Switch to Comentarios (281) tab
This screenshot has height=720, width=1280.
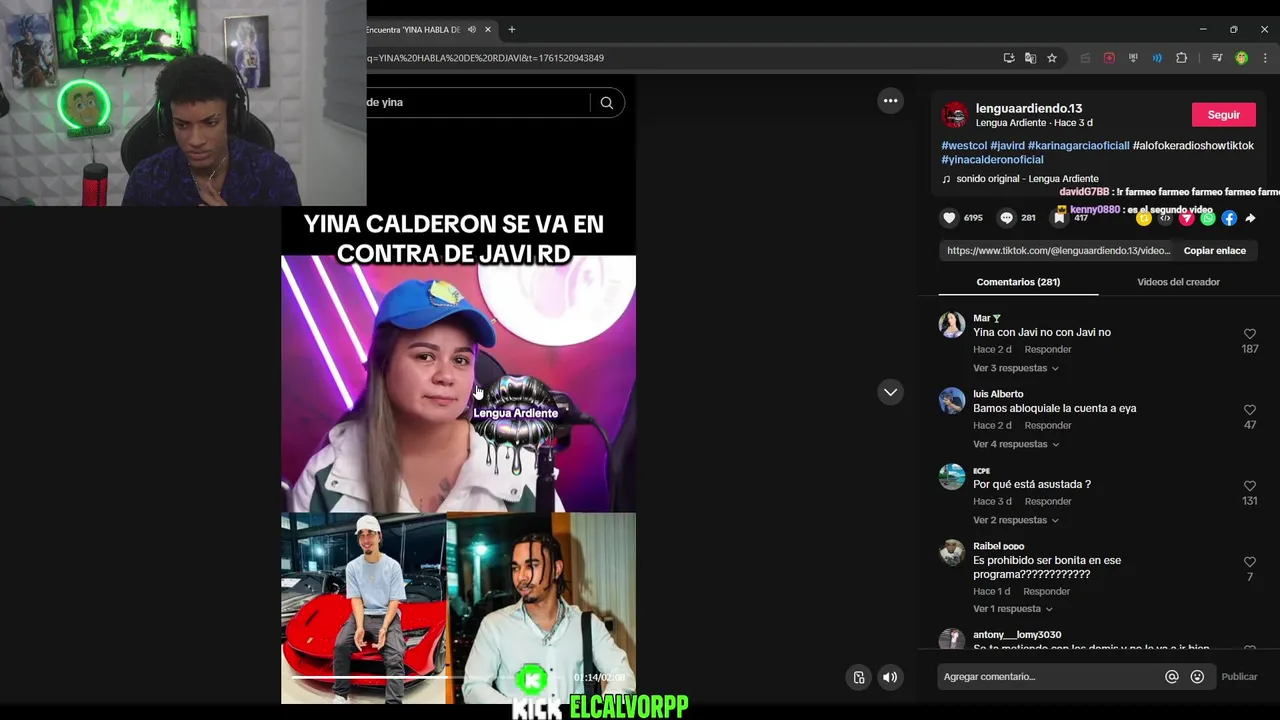click(1018, 282)
